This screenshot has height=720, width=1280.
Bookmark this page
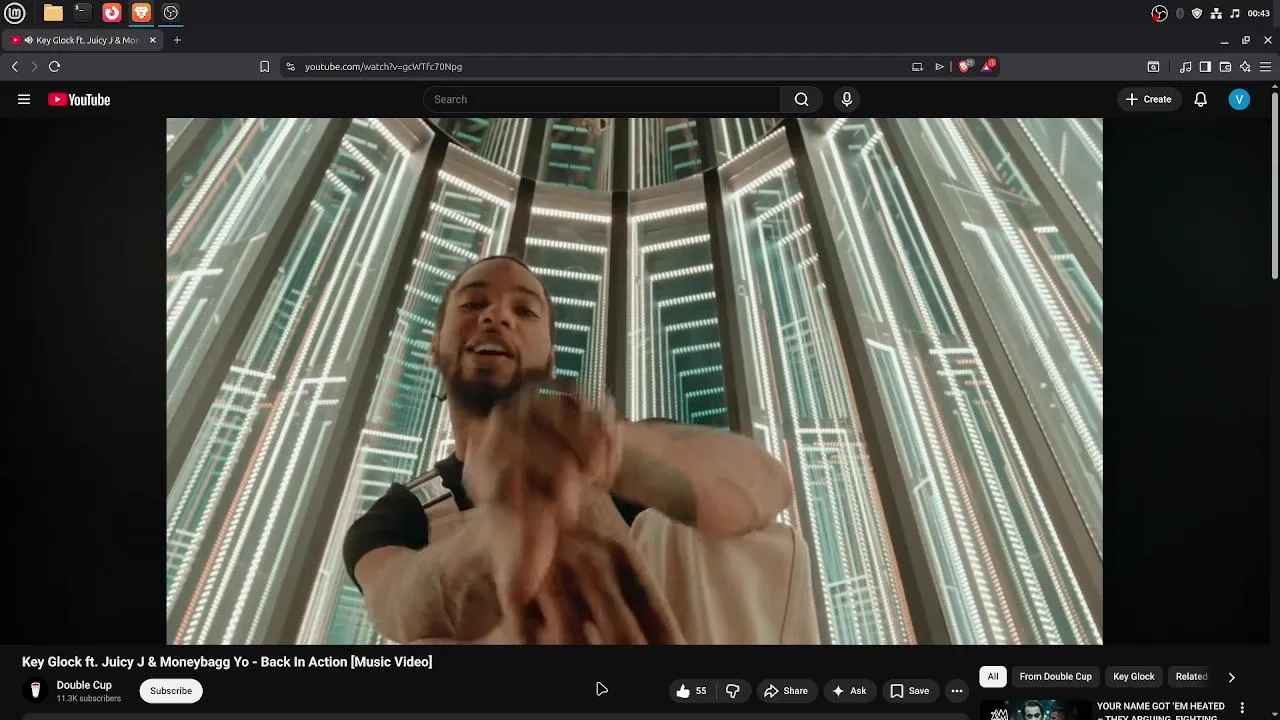point(264,66)
